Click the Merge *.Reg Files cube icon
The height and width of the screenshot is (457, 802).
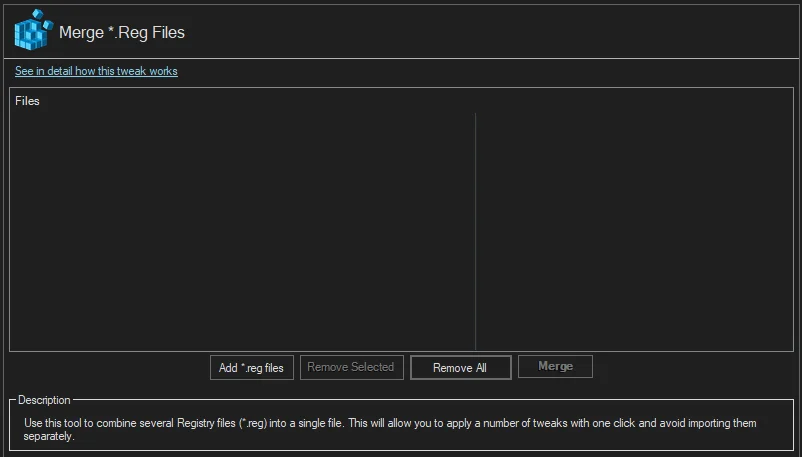[33, 30]
